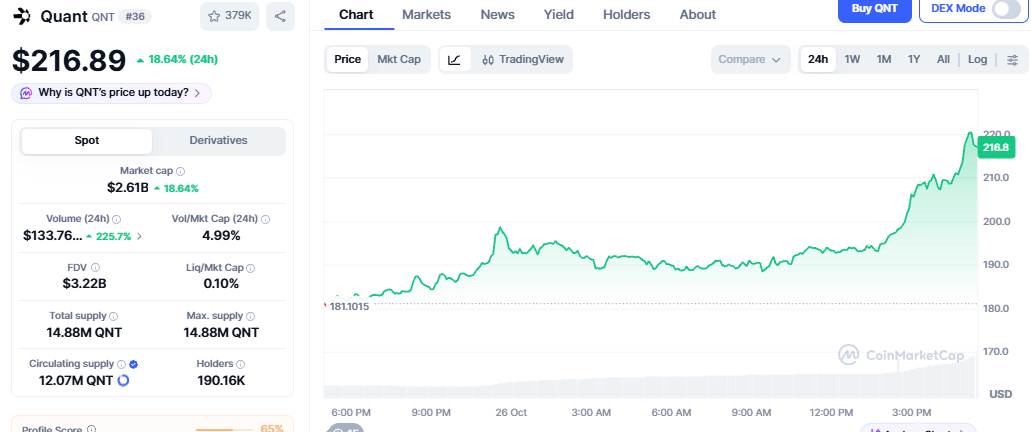Click the $2.61B market cap value
Viewport: 1031px width, 432px height.
pyautogui.click(x=128, y=187)
